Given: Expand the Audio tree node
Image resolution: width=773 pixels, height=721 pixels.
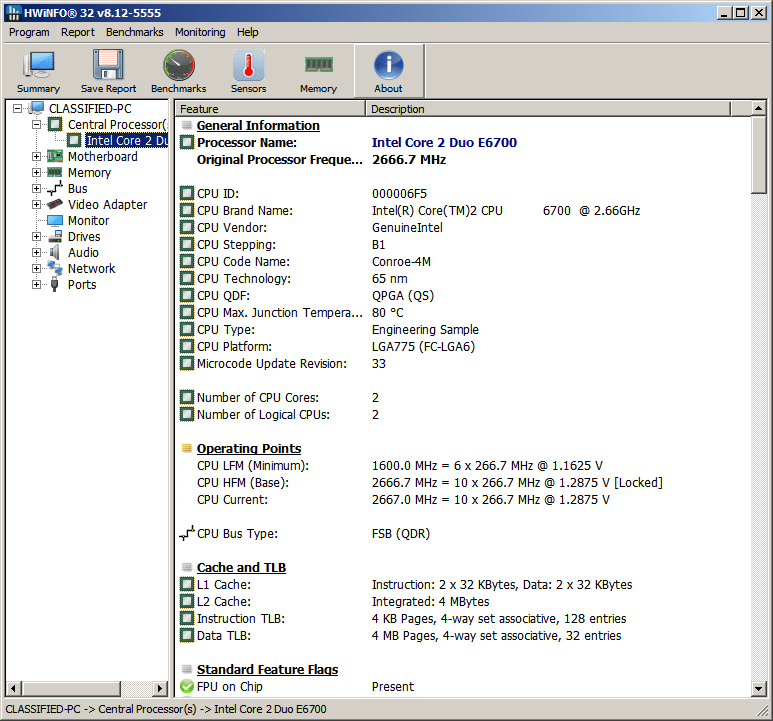Looking at the screenshot, I should pos(36,252).
